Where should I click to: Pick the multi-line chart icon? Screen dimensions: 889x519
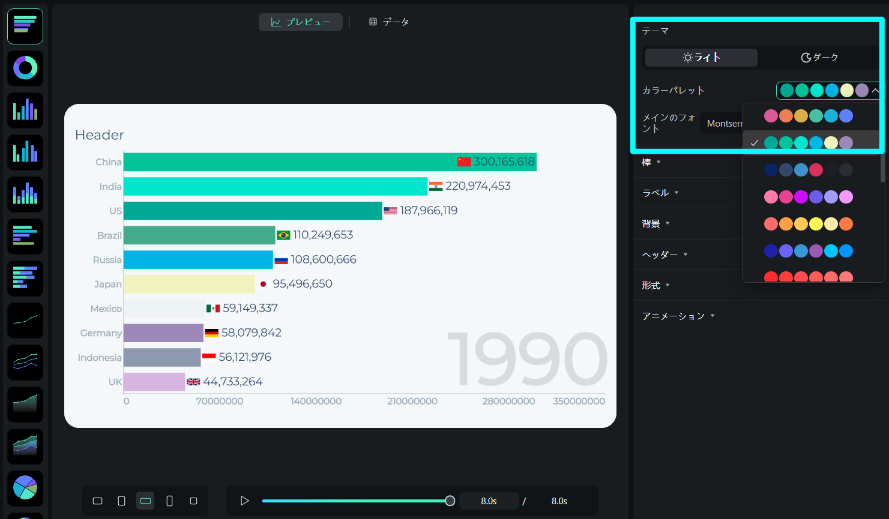pyautogui.click(x=25, y=362)
